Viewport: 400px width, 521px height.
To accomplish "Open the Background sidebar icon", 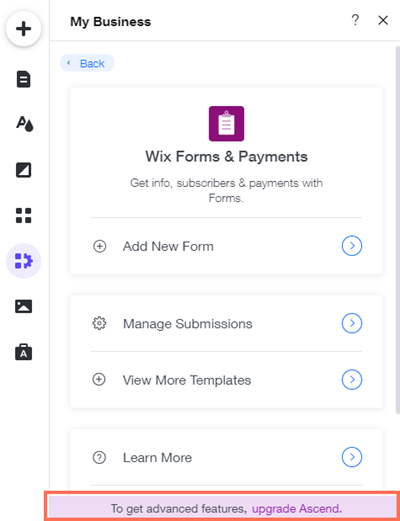I will 23,170.
